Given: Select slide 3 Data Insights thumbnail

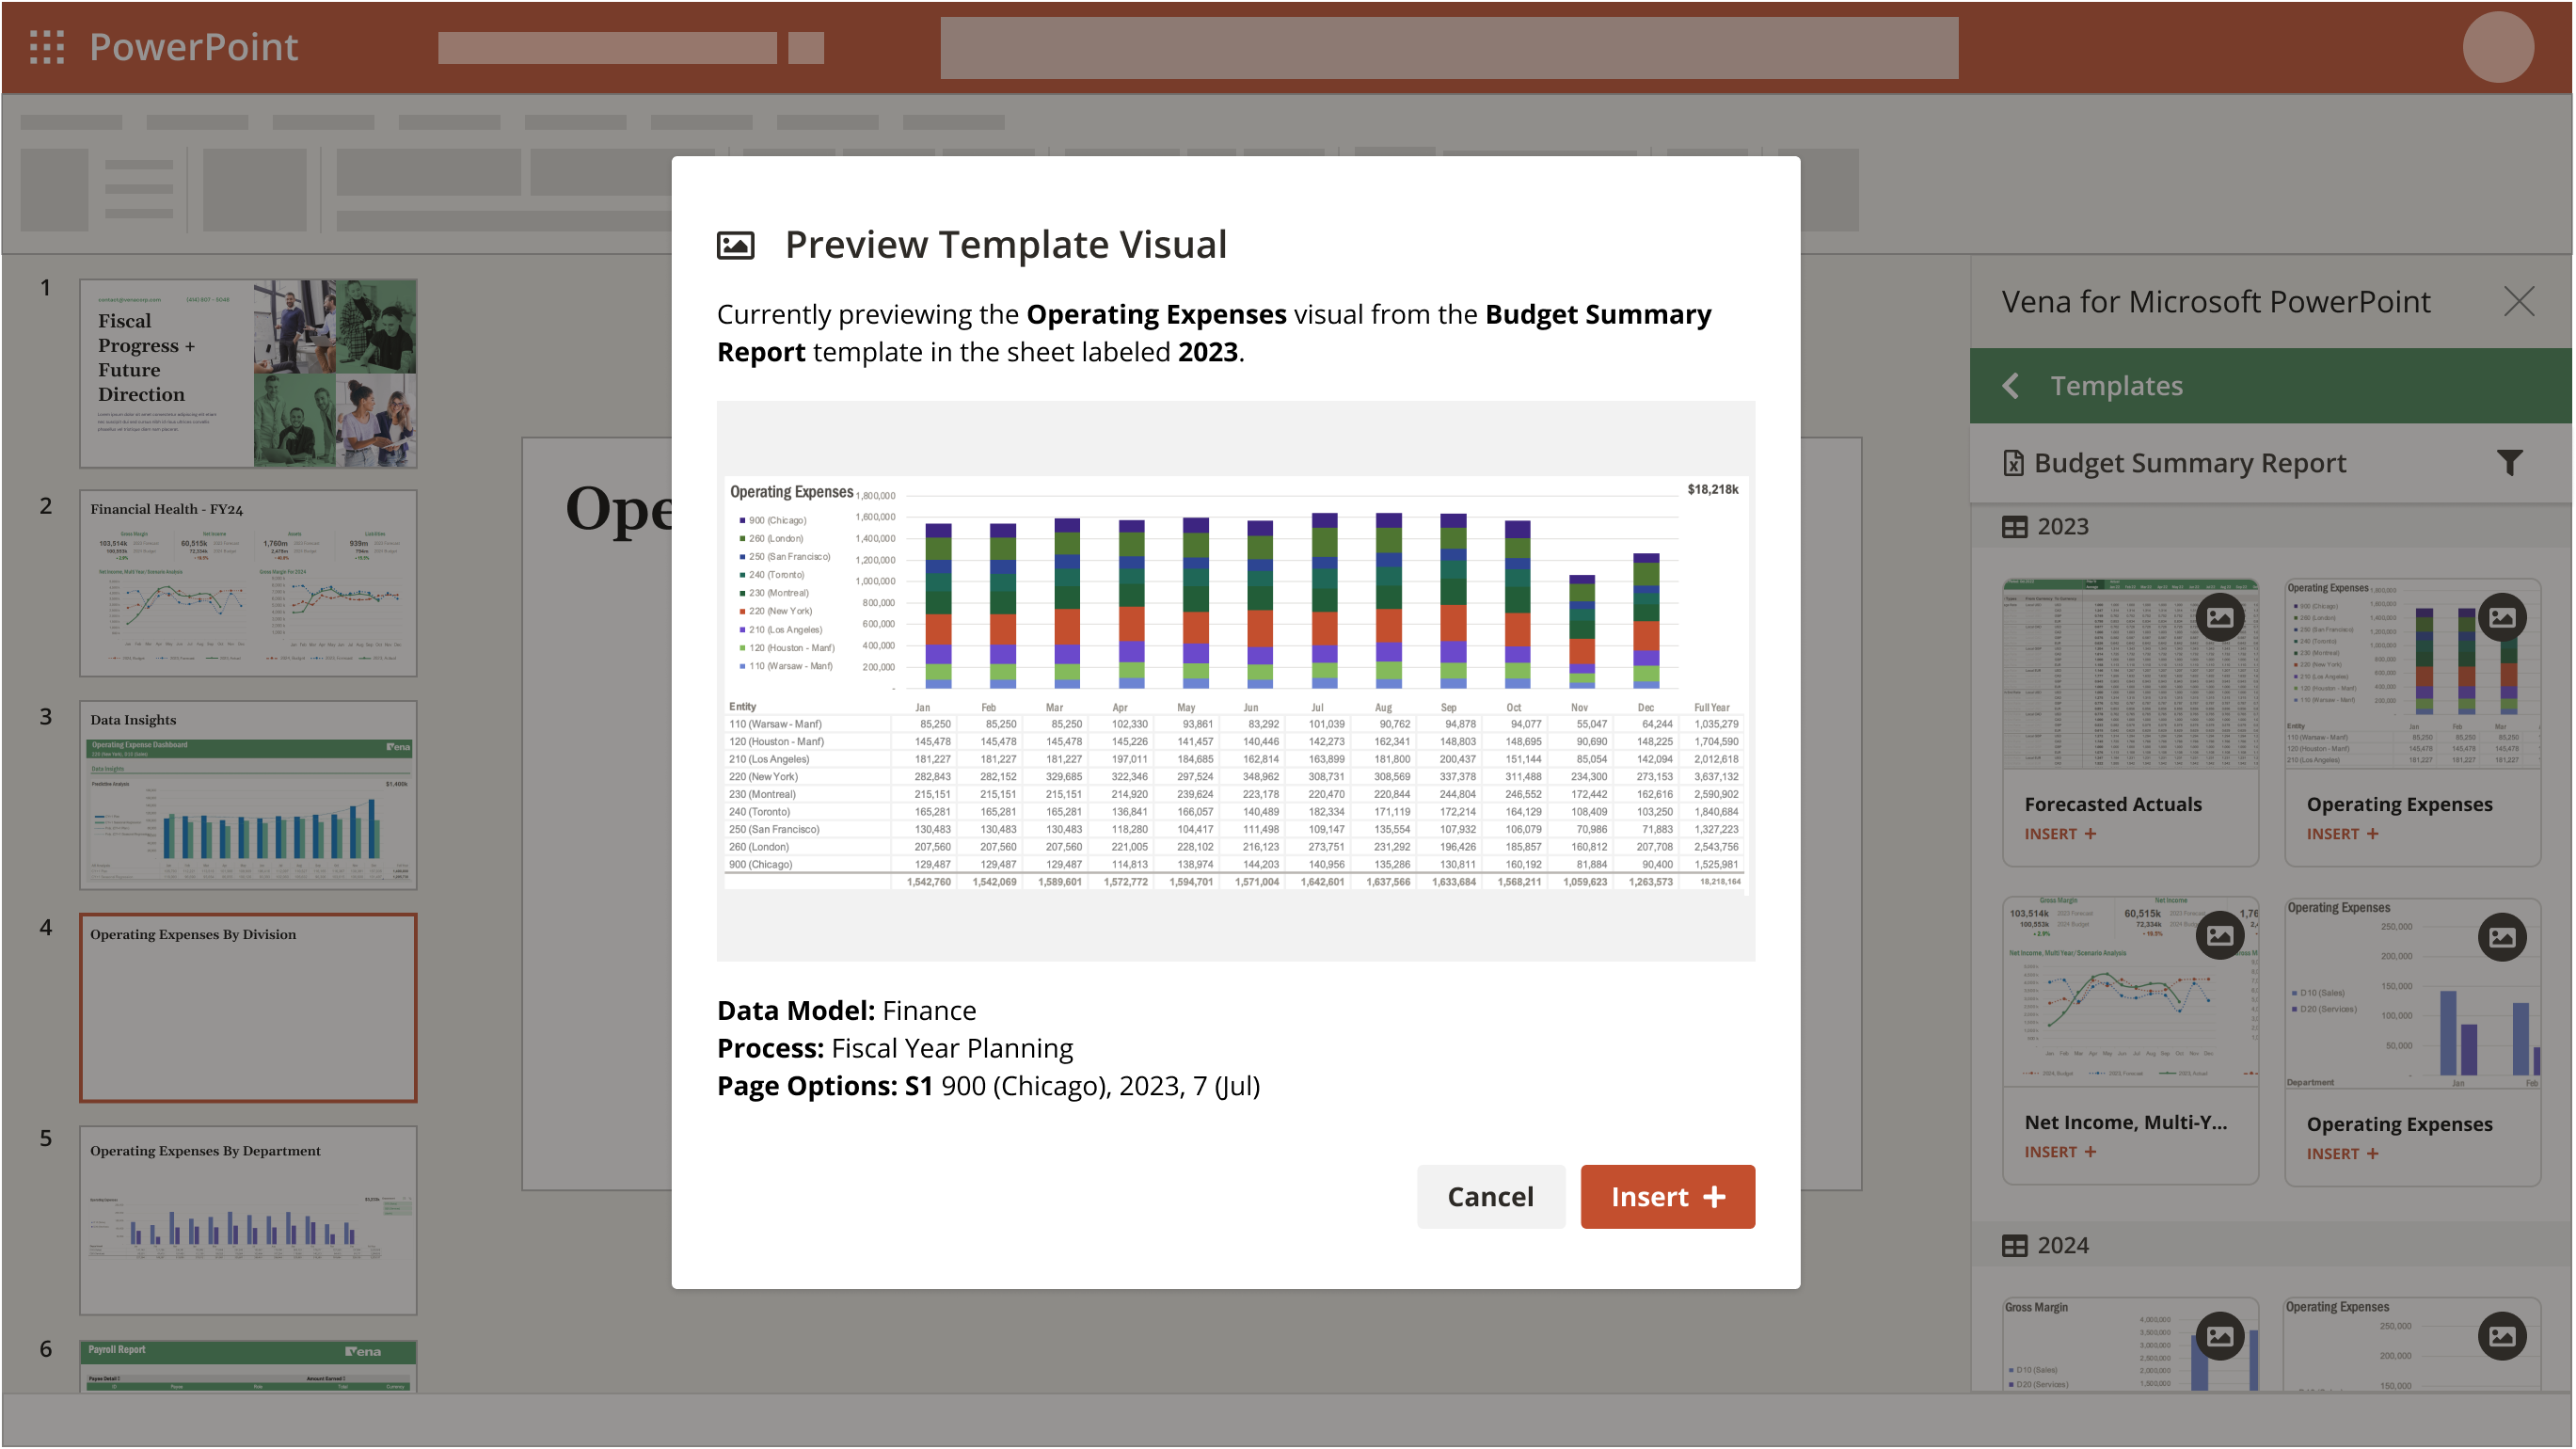Looking at the screenshot, I should [x=248, y=795].
